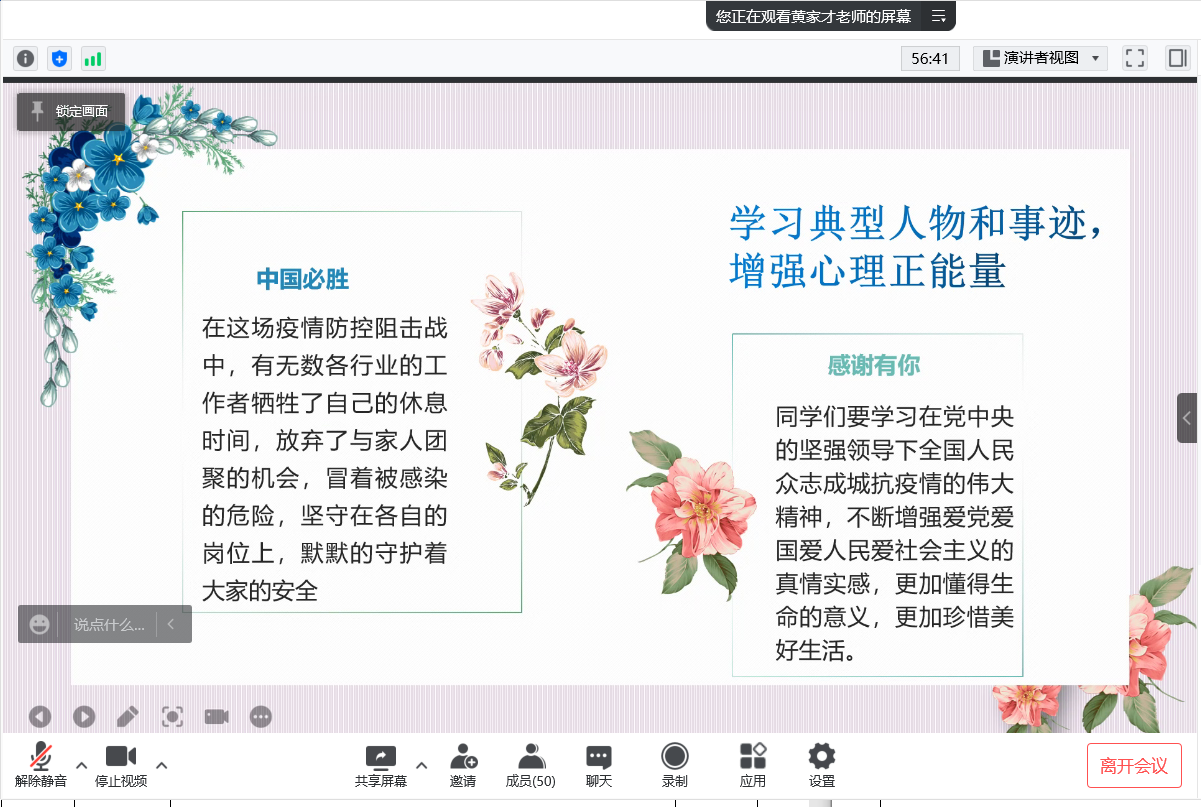Open the 演讲者视图 view dropdown
1201x807 pixels.
click(1040, 58)
